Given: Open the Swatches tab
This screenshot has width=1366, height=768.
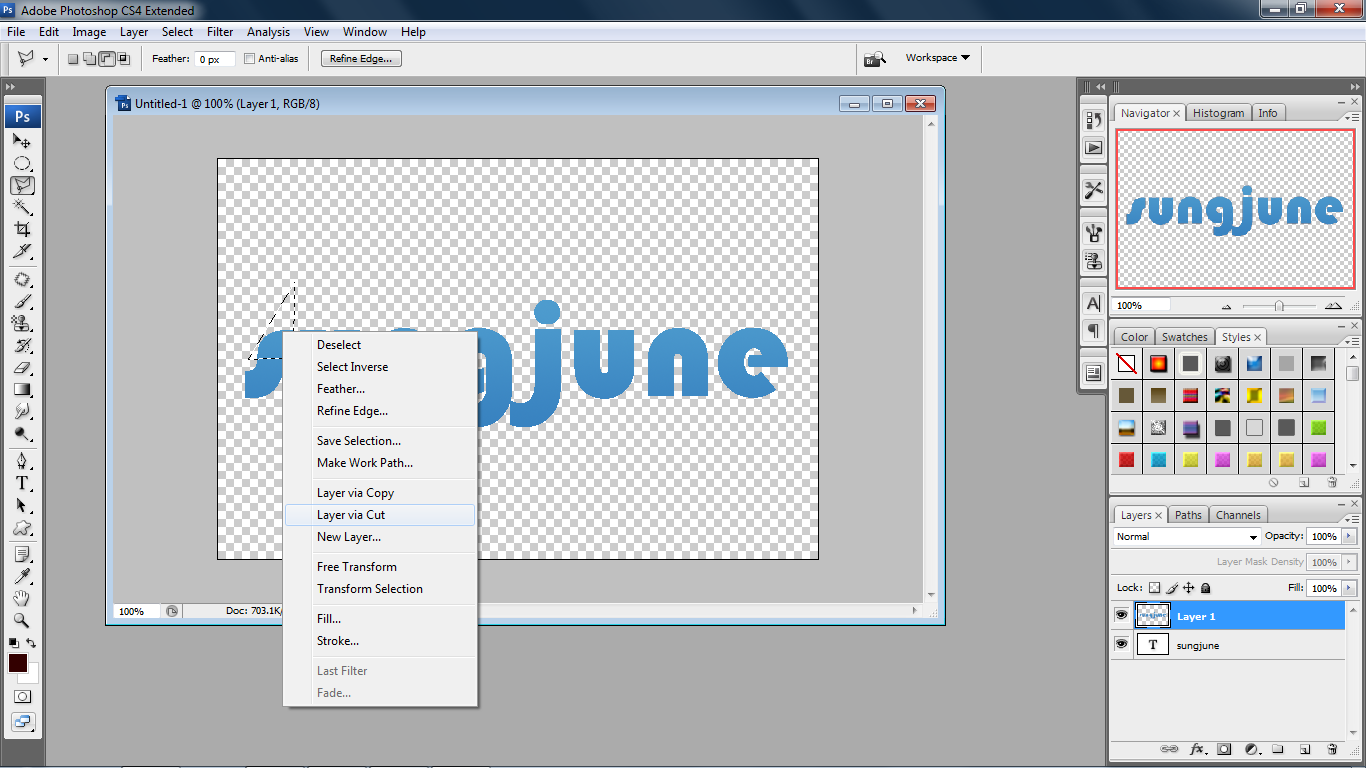Looking at the screenshot, I should coord(1185,337).
